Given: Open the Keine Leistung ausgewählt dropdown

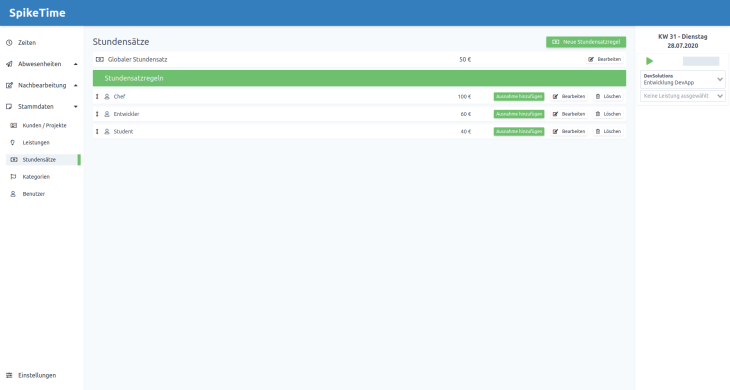Looking at the screenshot, I should (x=683, y=96).
